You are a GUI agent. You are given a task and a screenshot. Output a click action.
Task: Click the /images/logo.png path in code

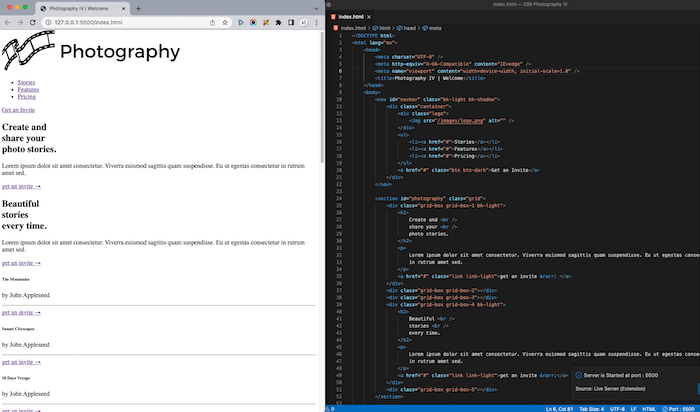460,121
